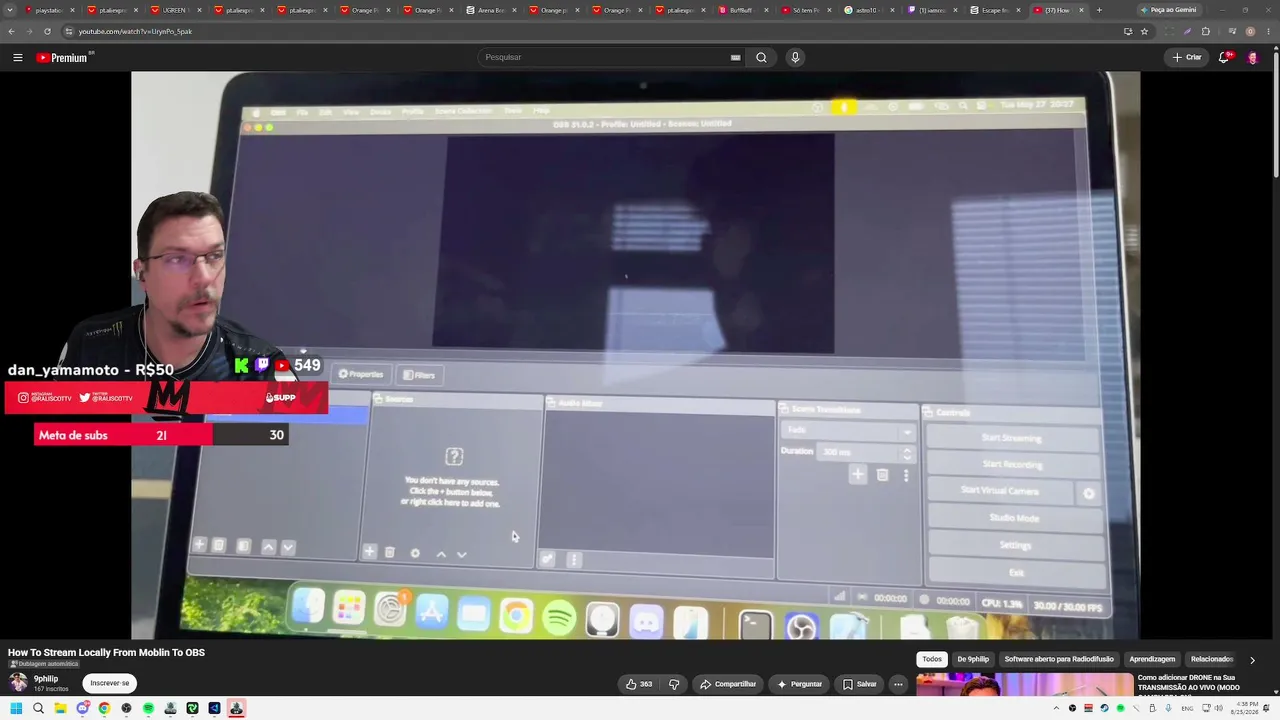Open Windows taskbar search
1280x720 pixels.
[38, 708]
